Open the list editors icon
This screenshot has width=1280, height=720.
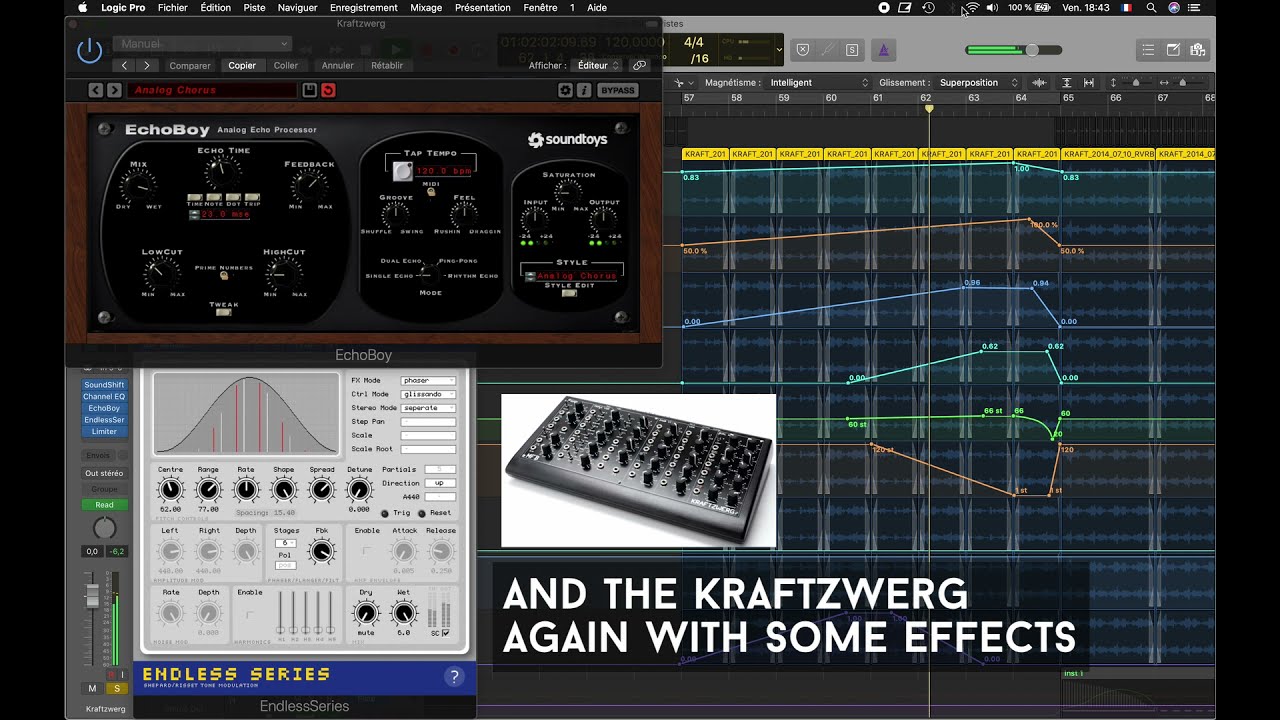click(x=1148, y=49)
